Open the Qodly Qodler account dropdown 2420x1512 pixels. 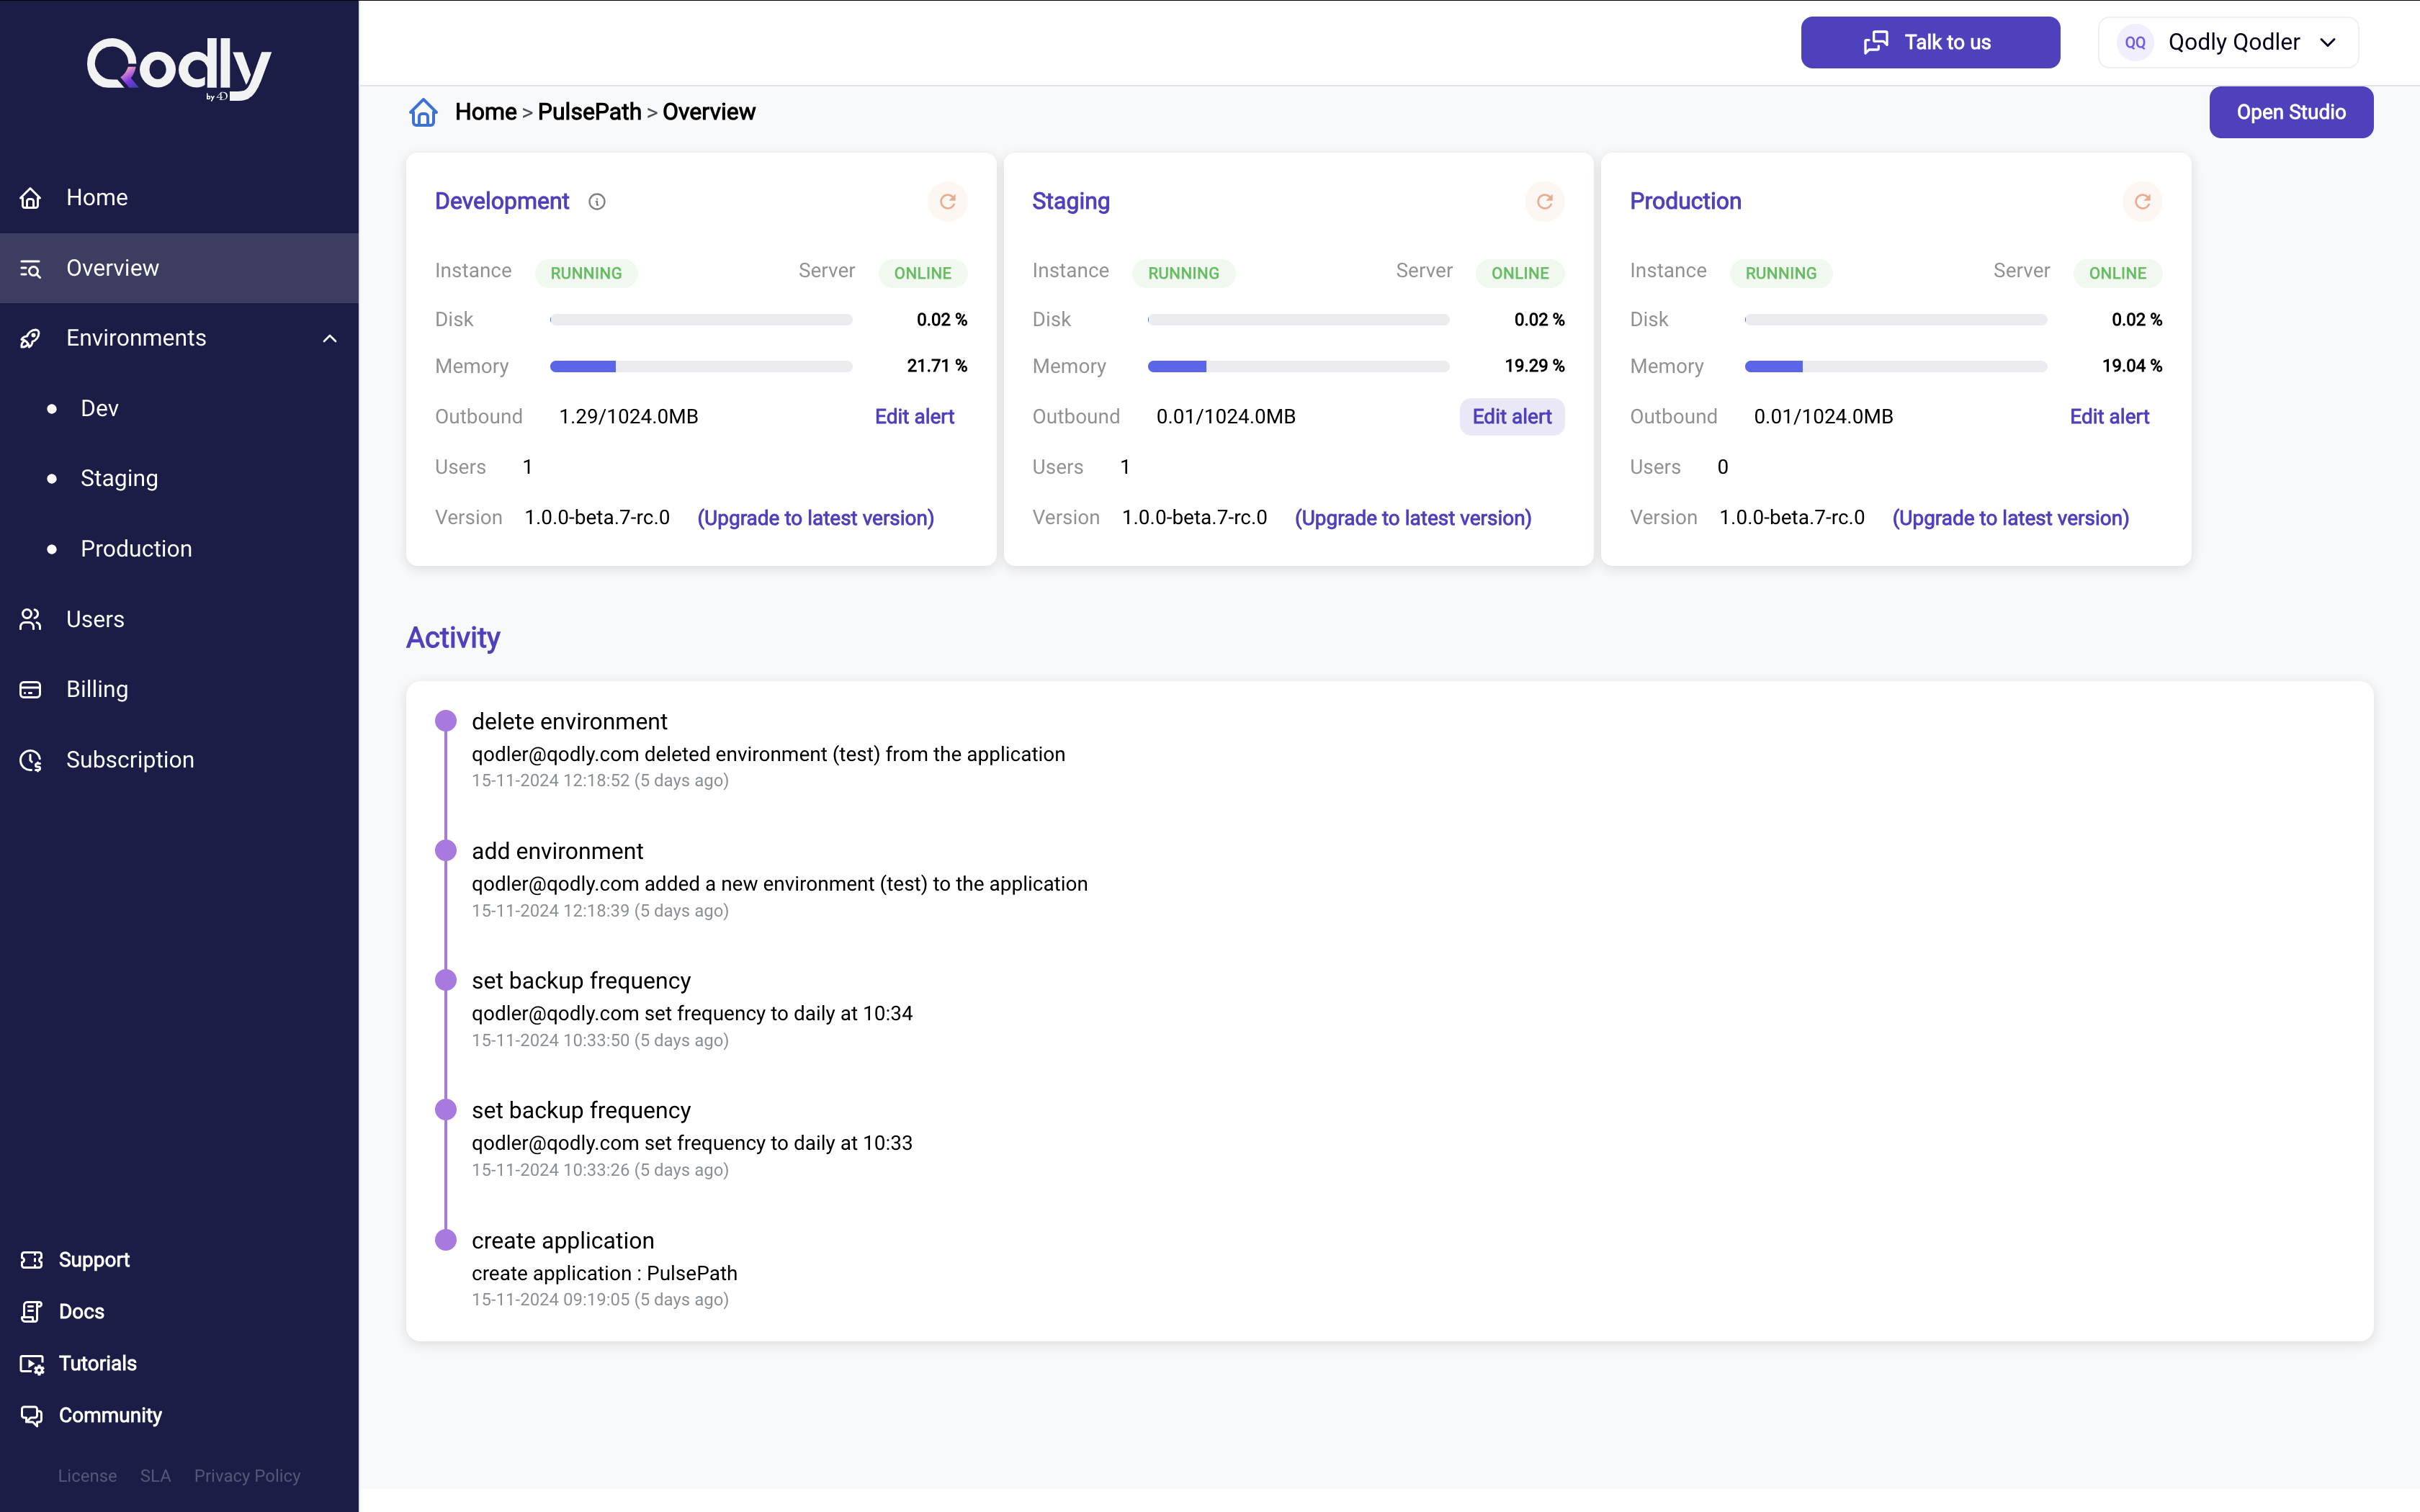point(2228,42)
